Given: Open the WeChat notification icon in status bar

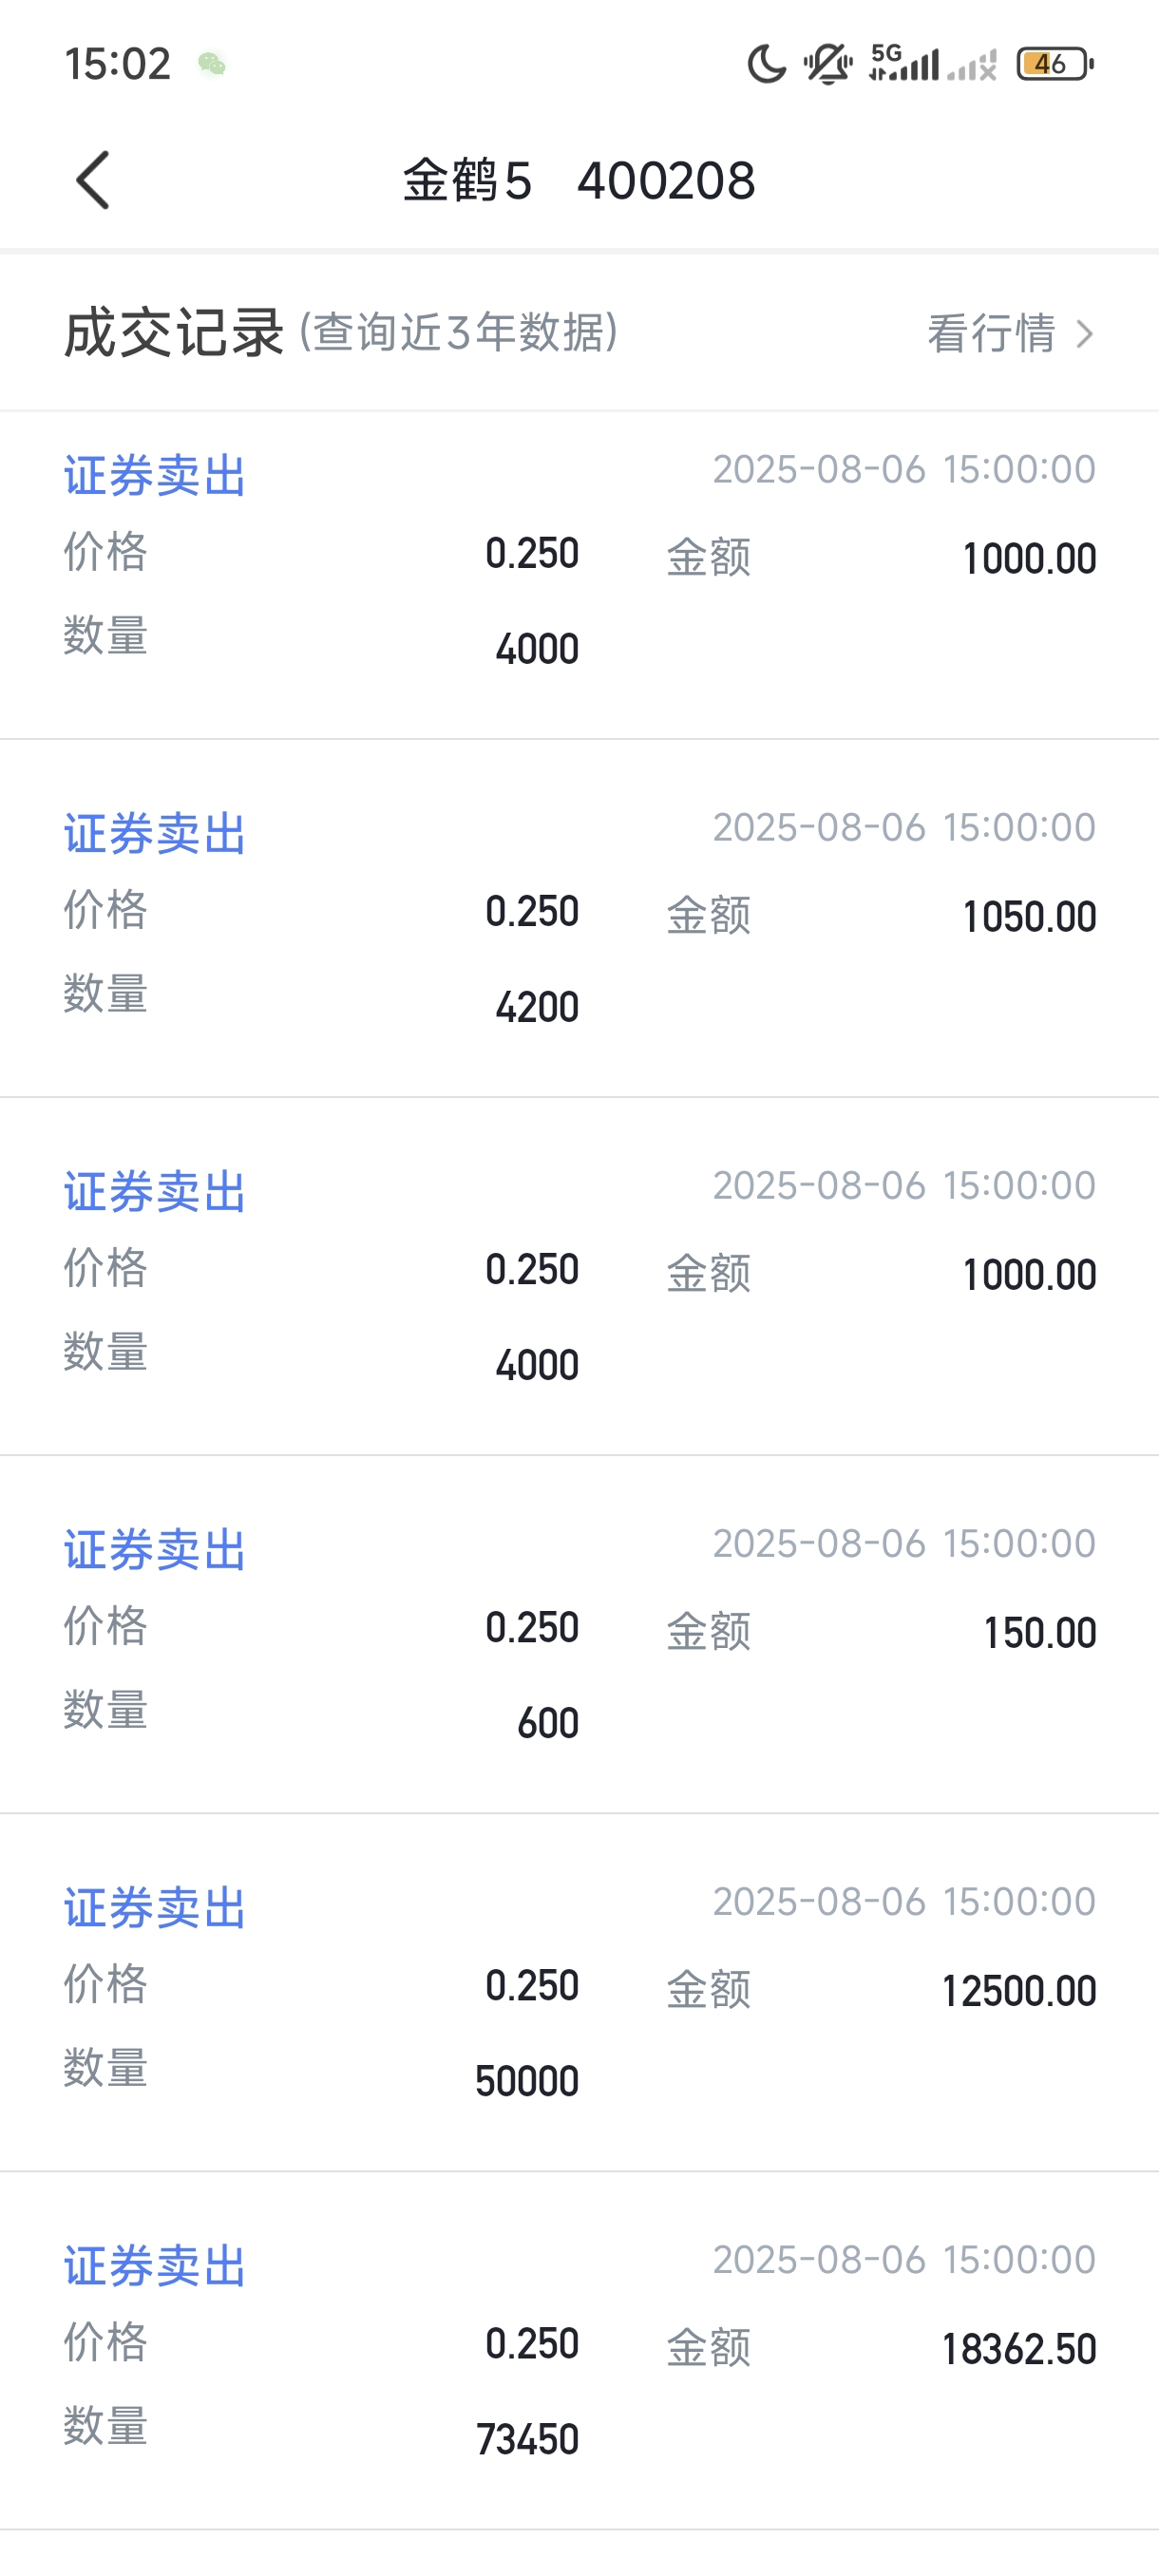Looking at the screenshot, I should [211, 64].
